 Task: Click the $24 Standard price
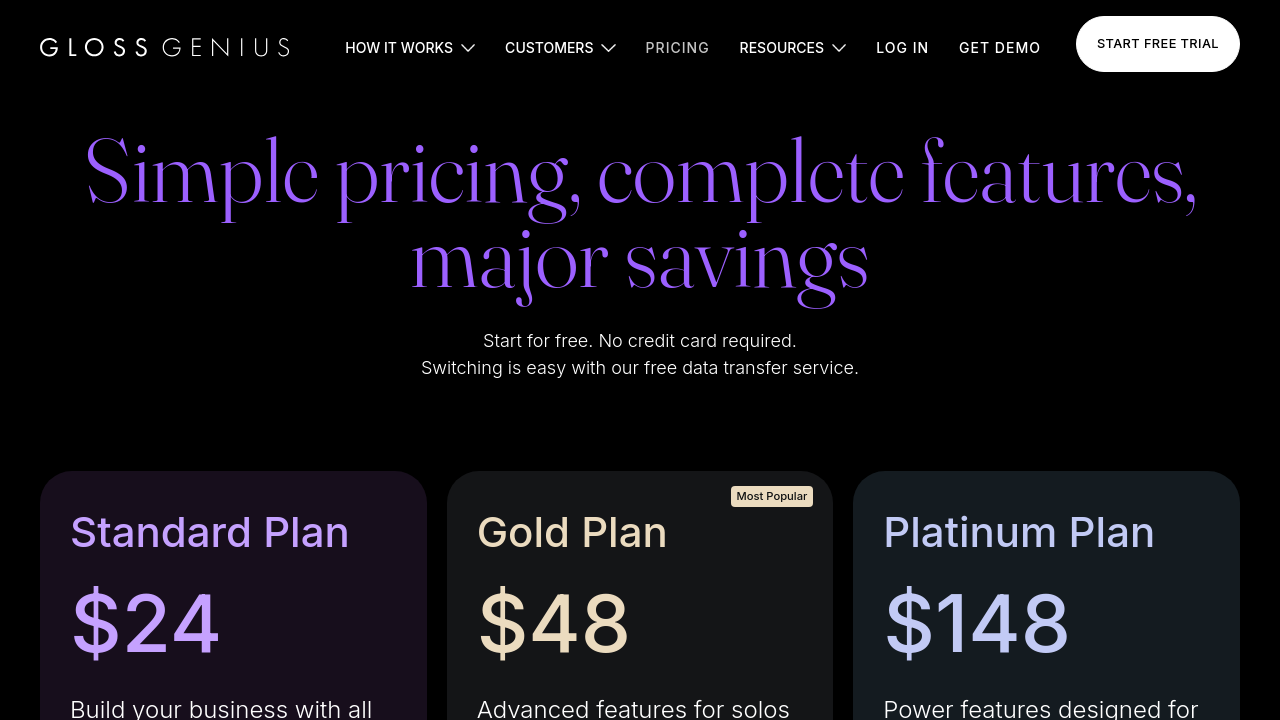(x=146, y=624)
